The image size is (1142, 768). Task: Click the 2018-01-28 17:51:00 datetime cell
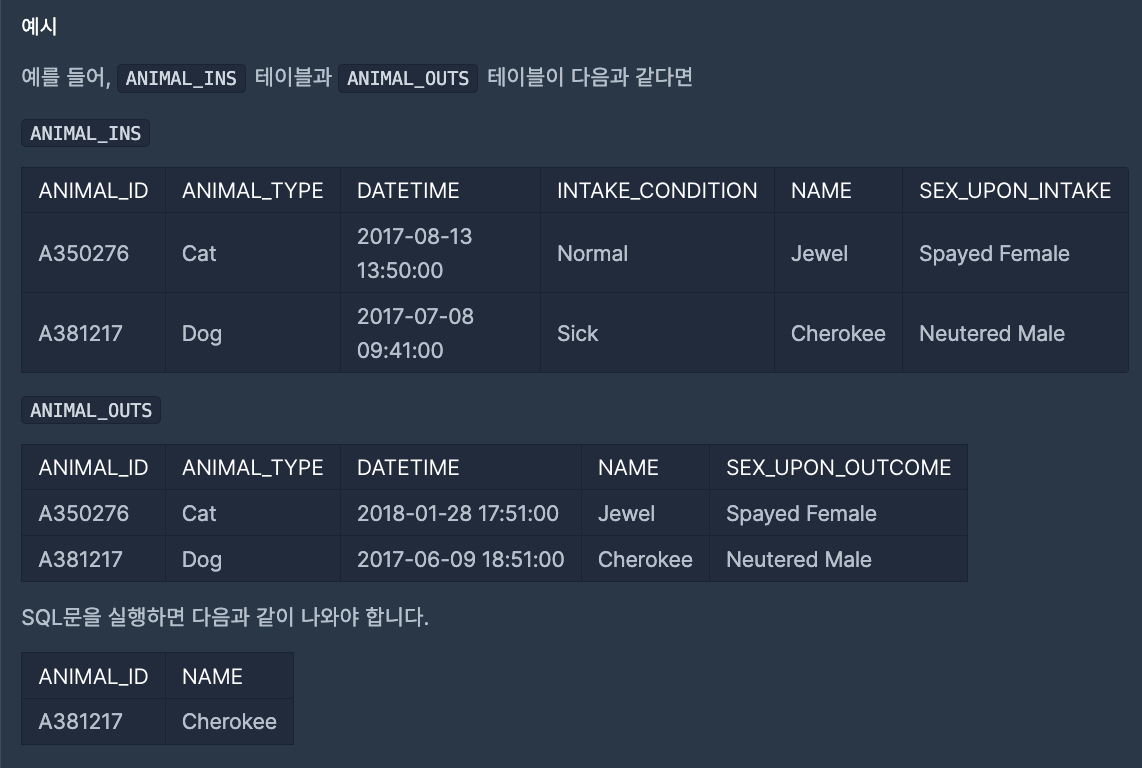(x=460, y=513)
